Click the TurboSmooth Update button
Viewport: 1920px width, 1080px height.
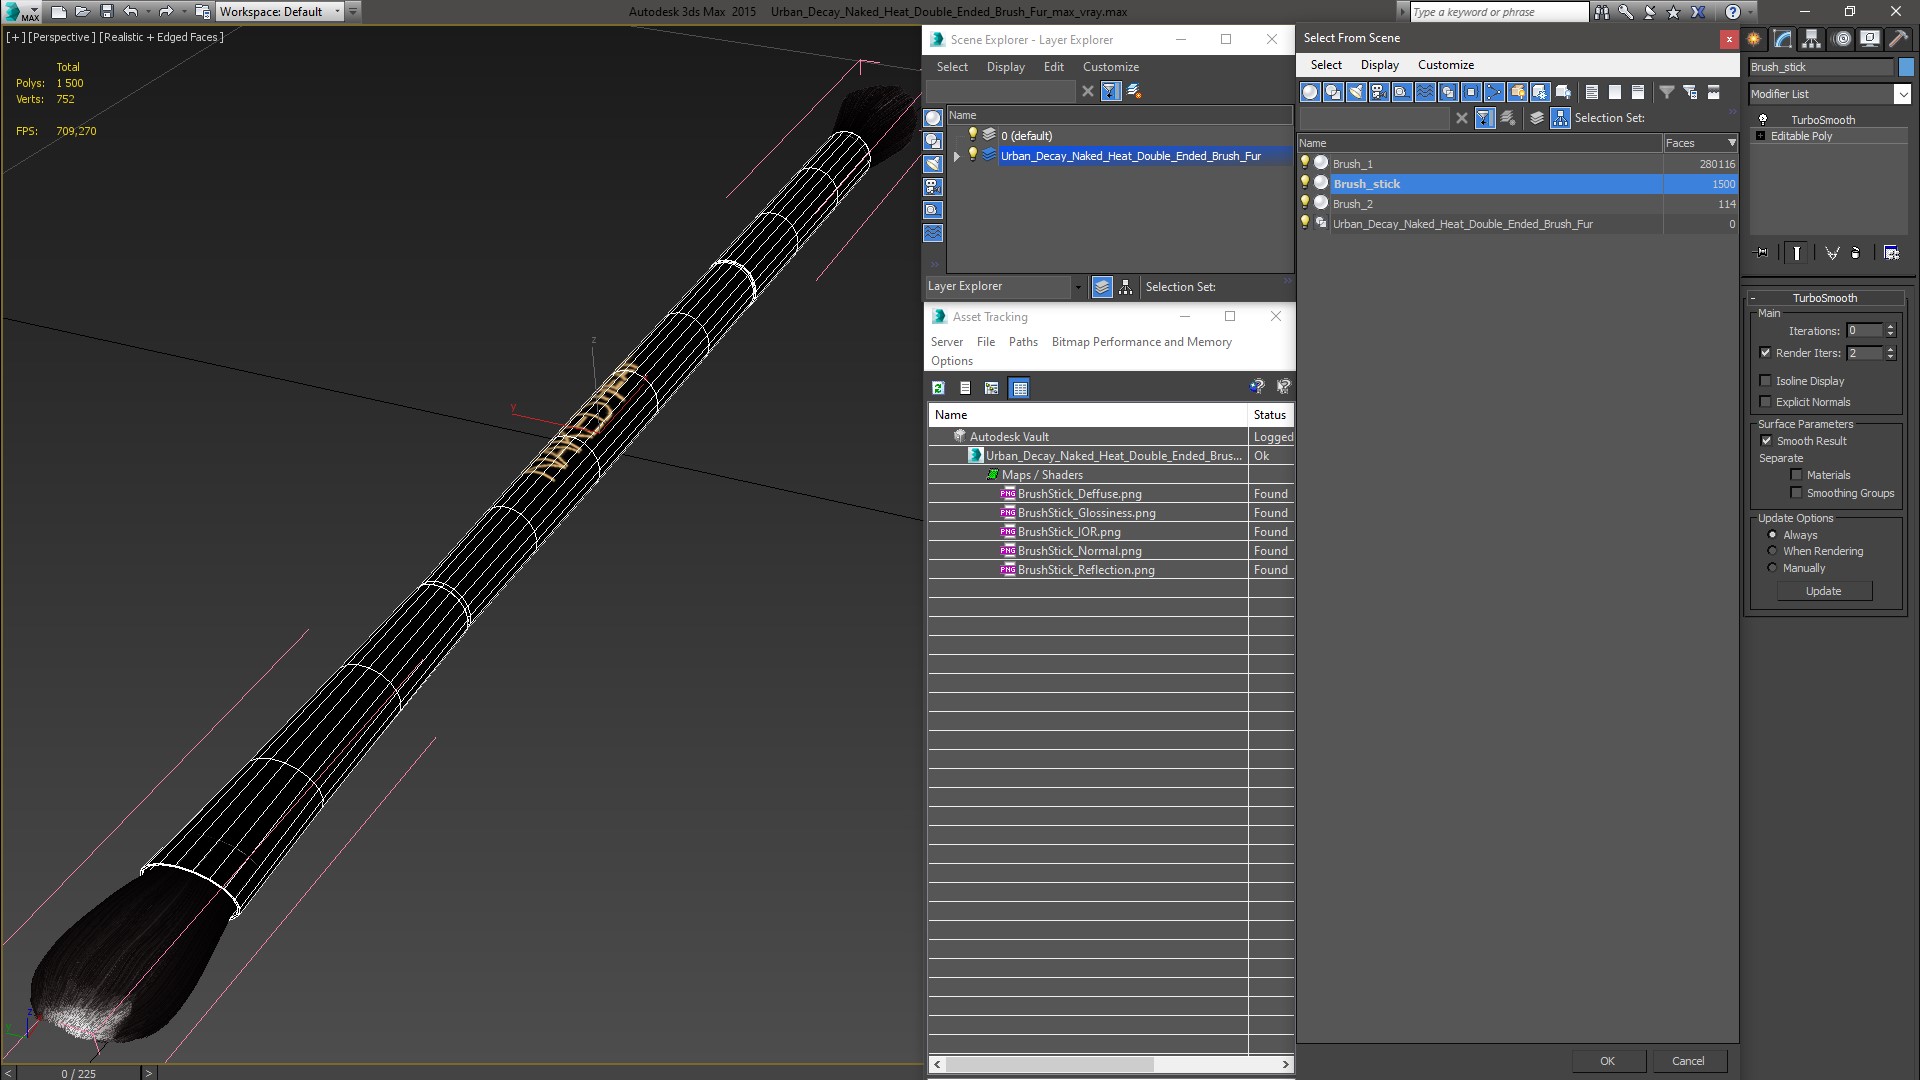tap(1823, 591)
